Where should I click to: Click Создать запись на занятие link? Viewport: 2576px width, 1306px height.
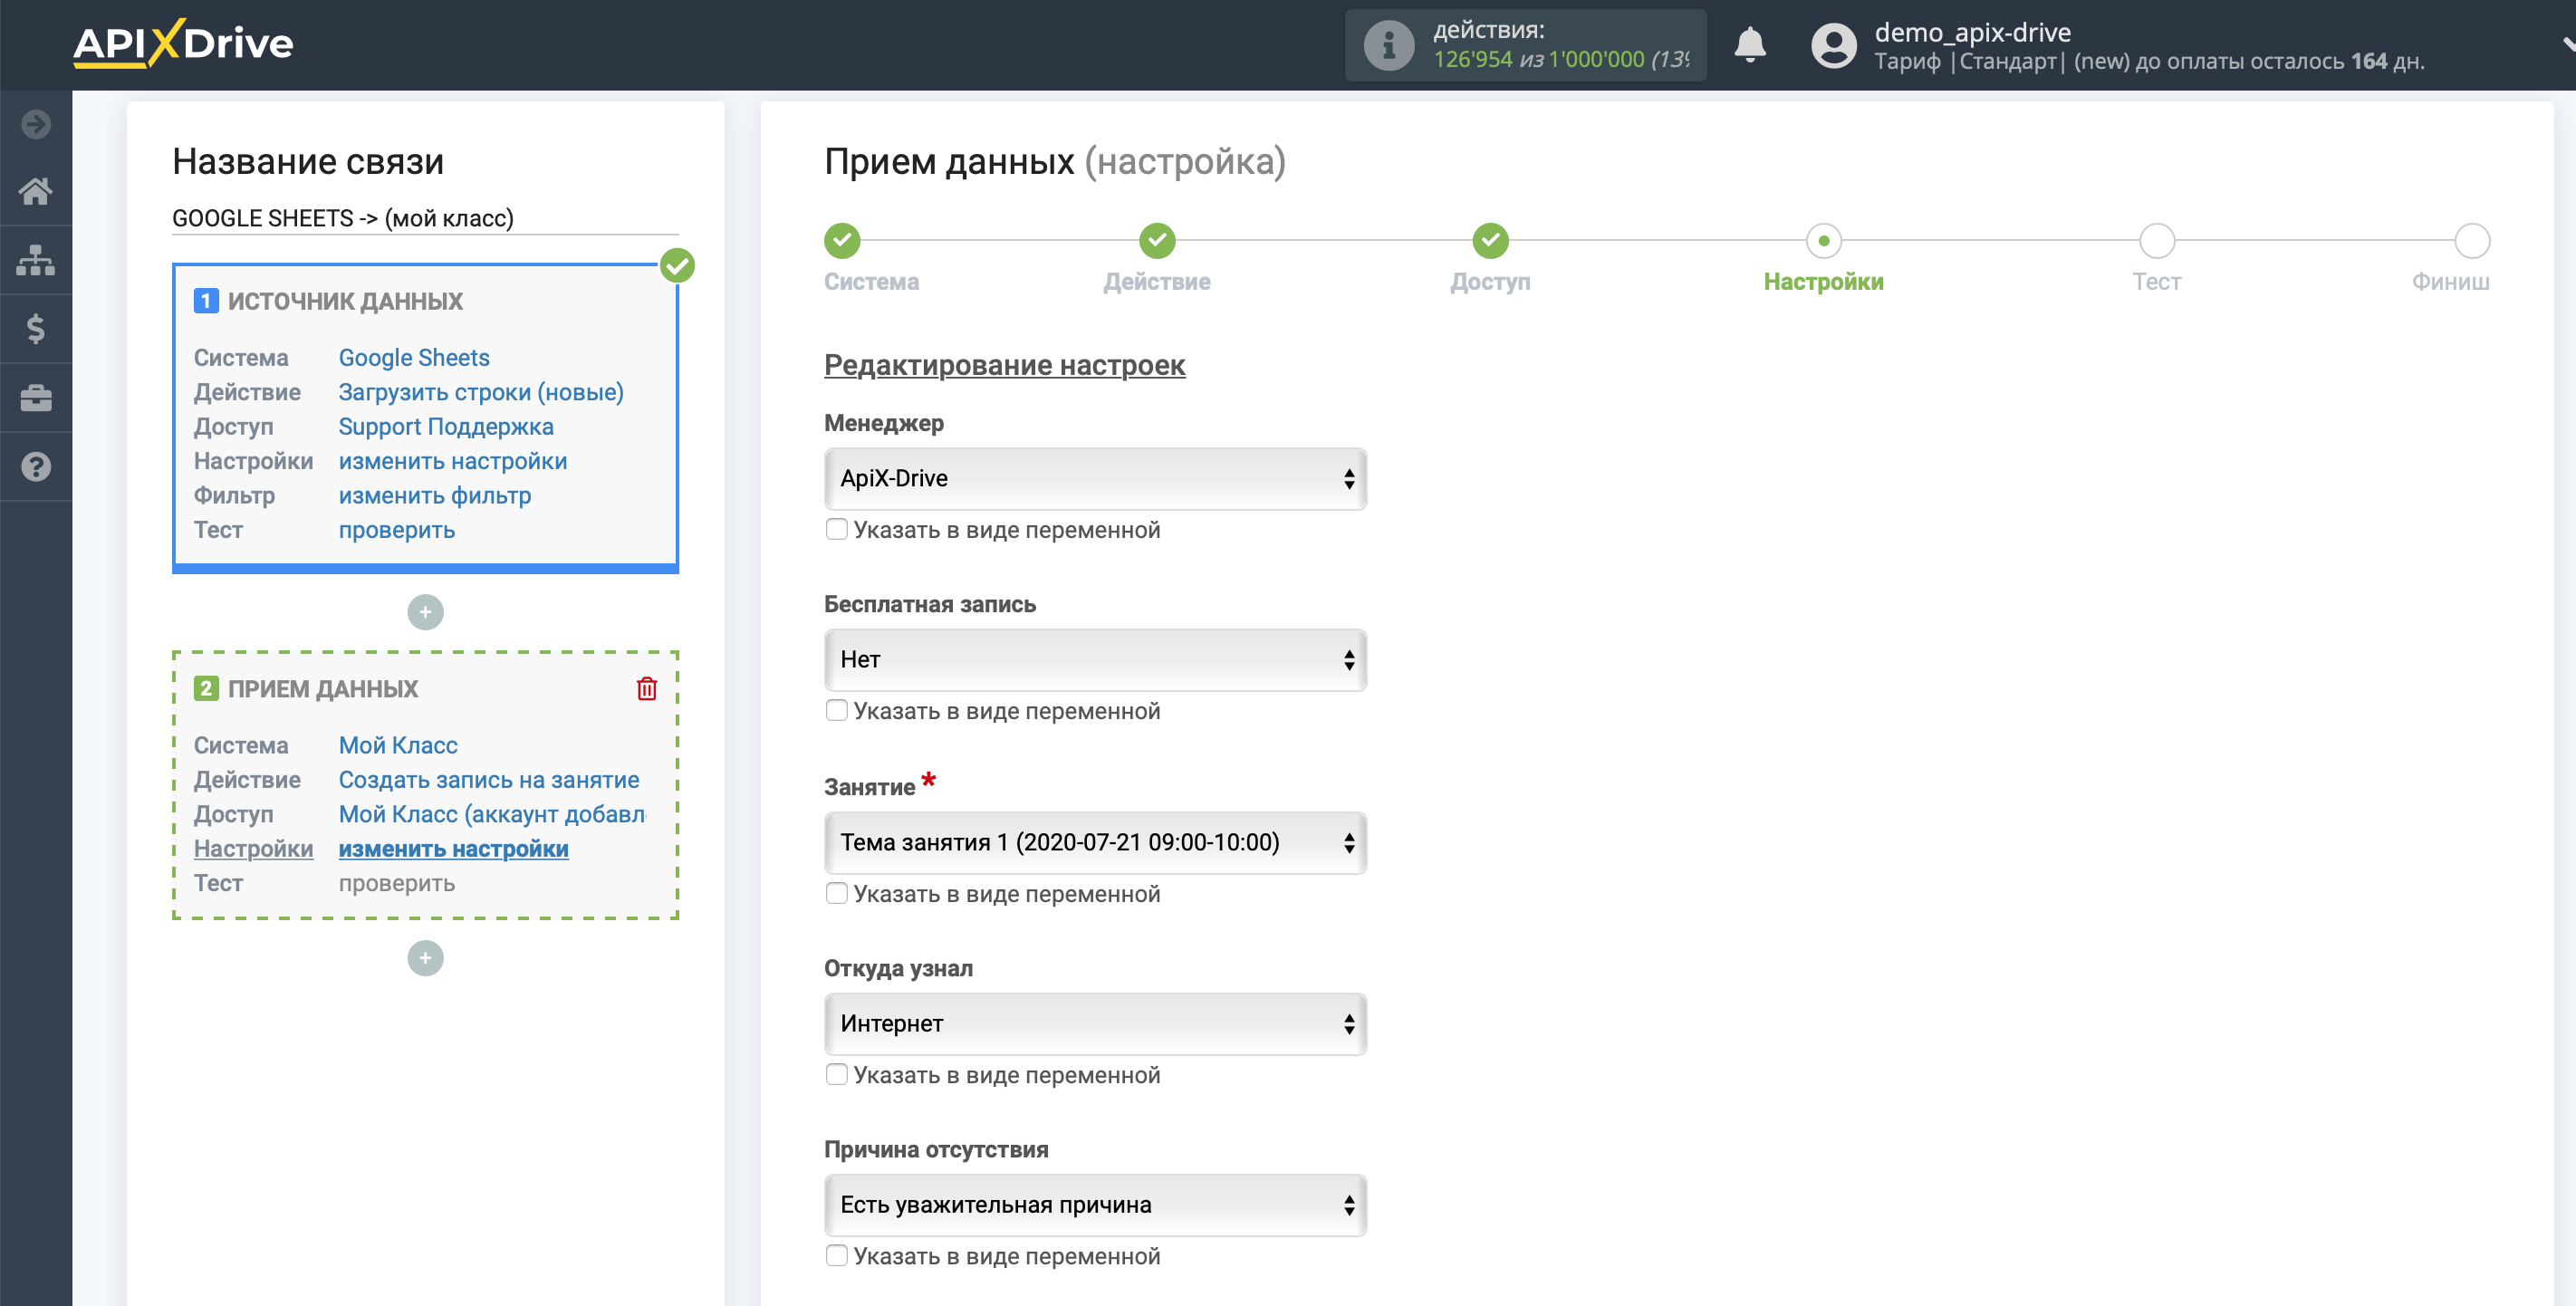pyautogui.click(x=489, y=779)
